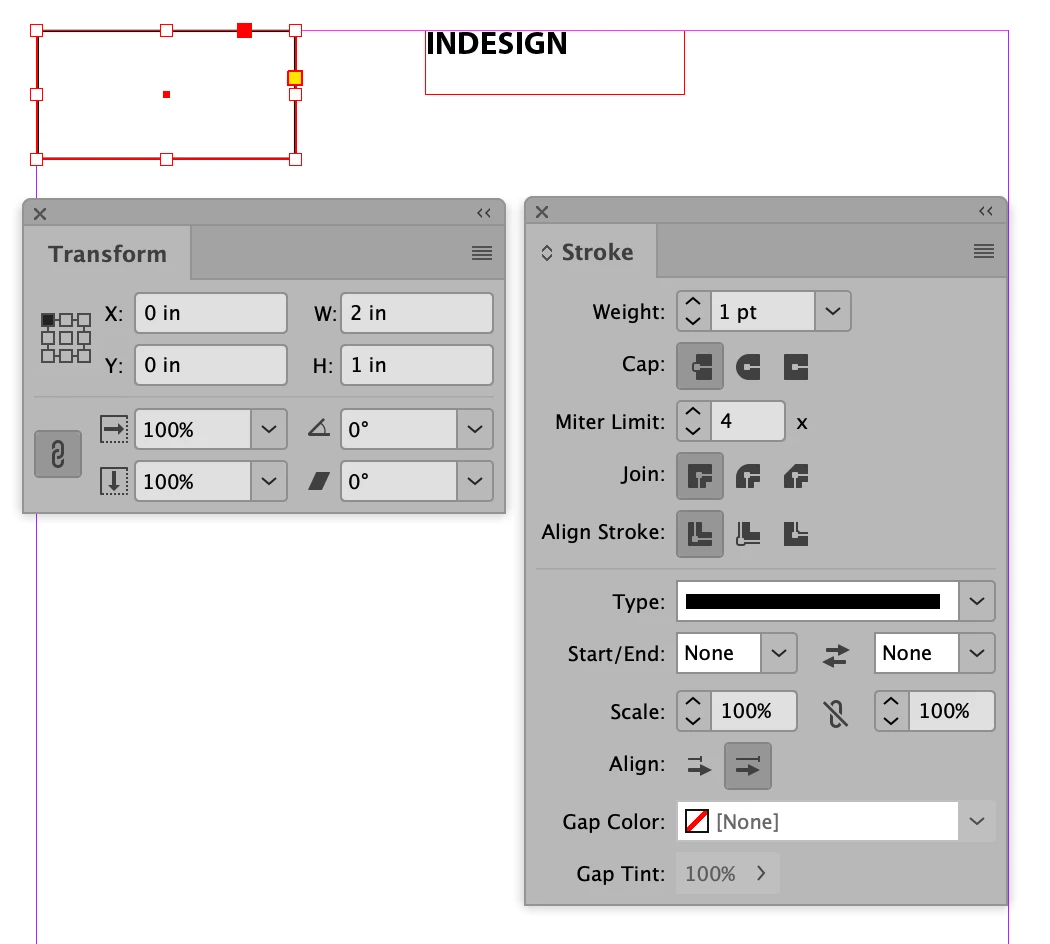Align stroke to inside
1050x944 pixels.
pyautogui.click(x=748, y=534)
